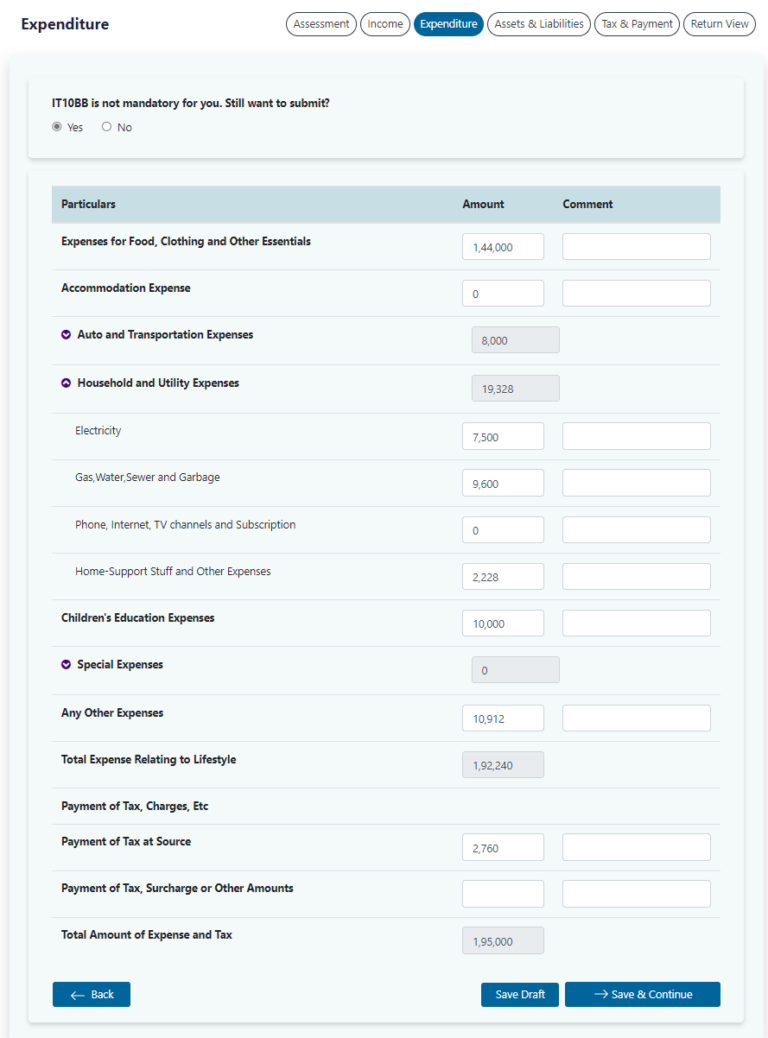Image resolution: width=768 pixels, height=1038 pixels.
Task: Focus the Children's Education Expenses amount
Action: (x=502, y=623)
